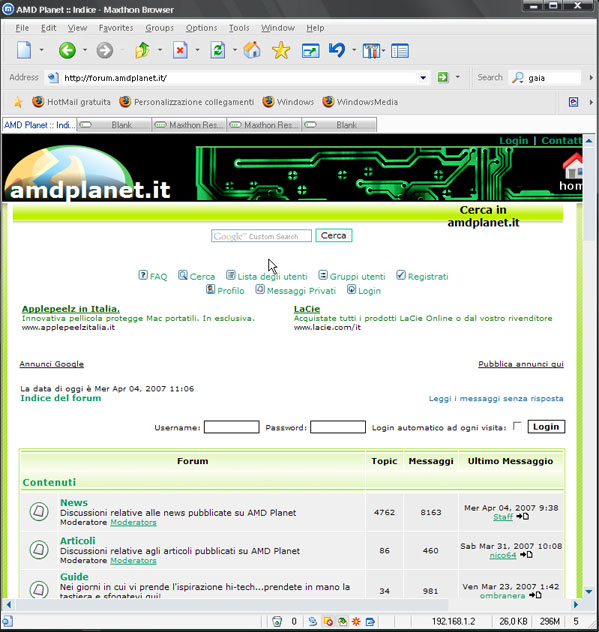Click the Username input field
599x632 pixels.
pyautogui.click(x=231, y=427)
